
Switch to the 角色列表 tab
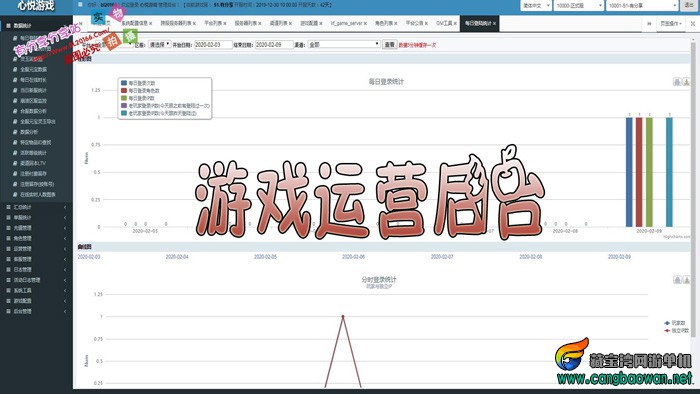click(x=384, y=23)
